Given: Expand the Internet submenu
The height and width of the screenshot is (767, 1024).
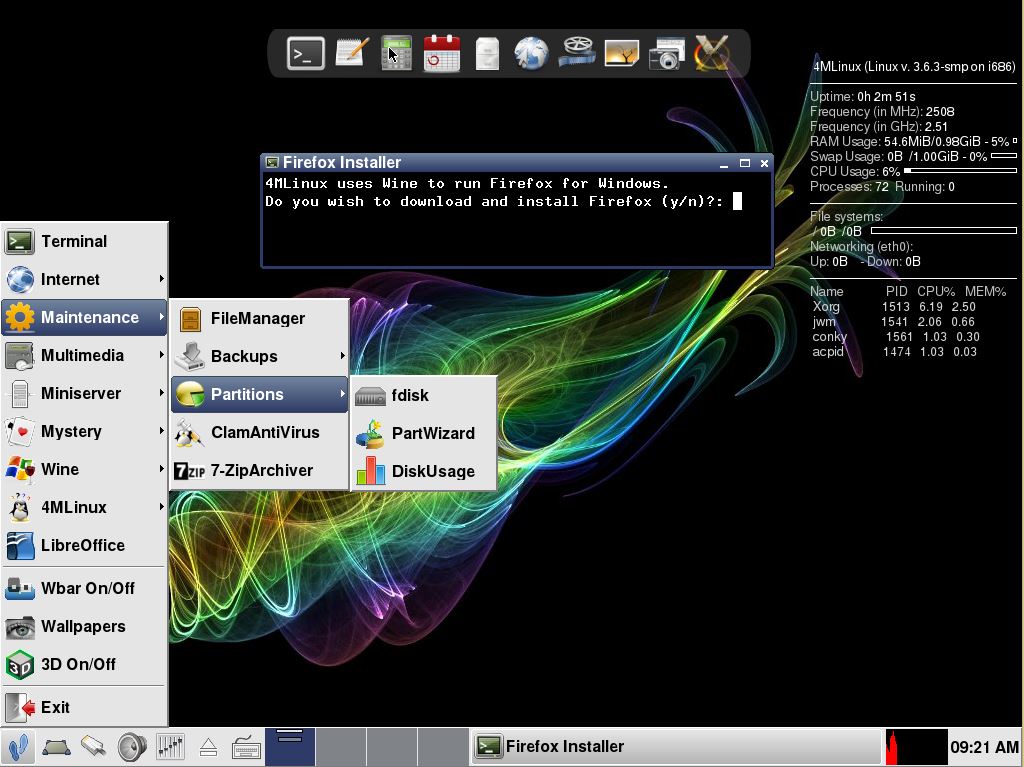Looking at the screenshot, I should click(84, 279).
